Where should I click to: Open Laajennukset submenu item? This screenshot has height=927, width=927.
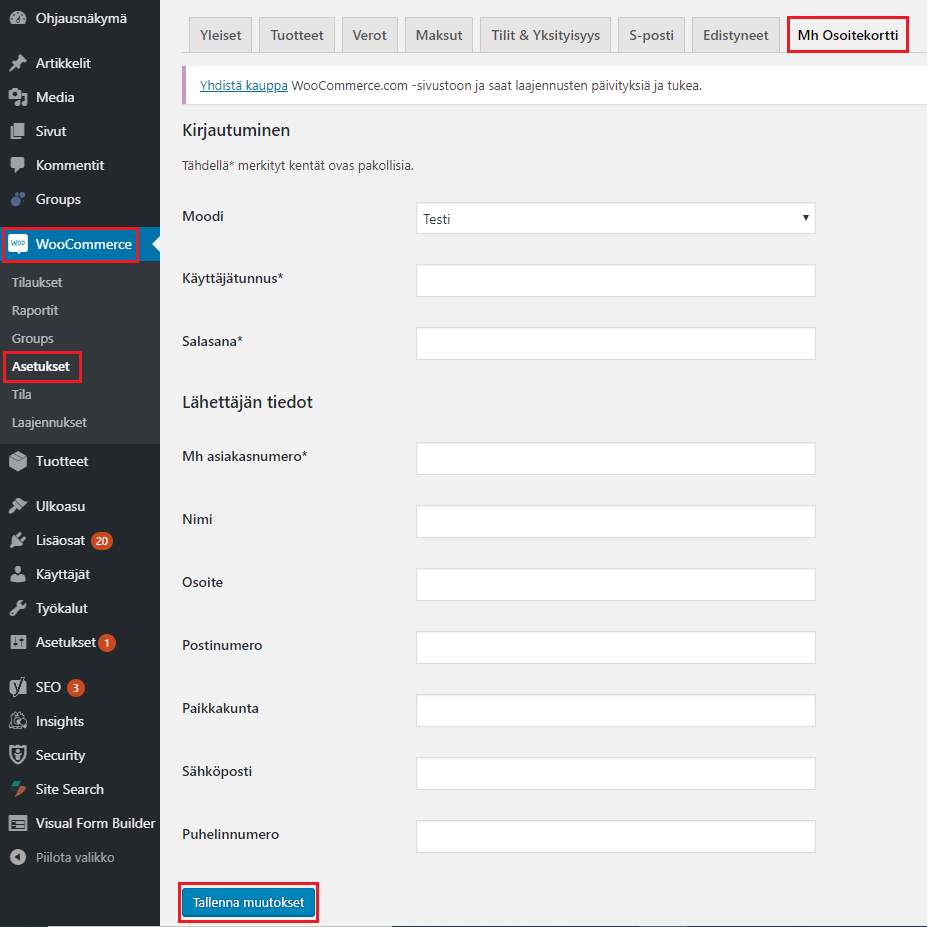(49, 423)
